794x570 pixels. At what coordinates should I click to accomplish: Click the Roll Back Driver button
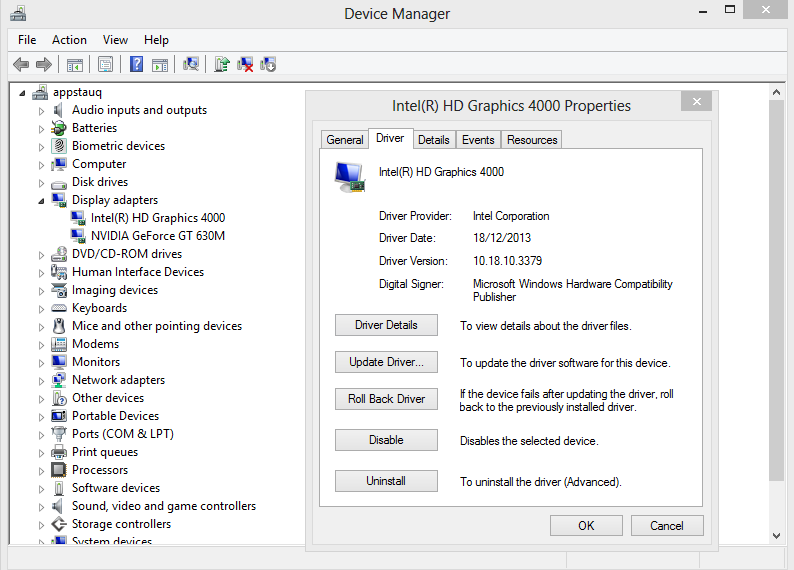(386, 399)
